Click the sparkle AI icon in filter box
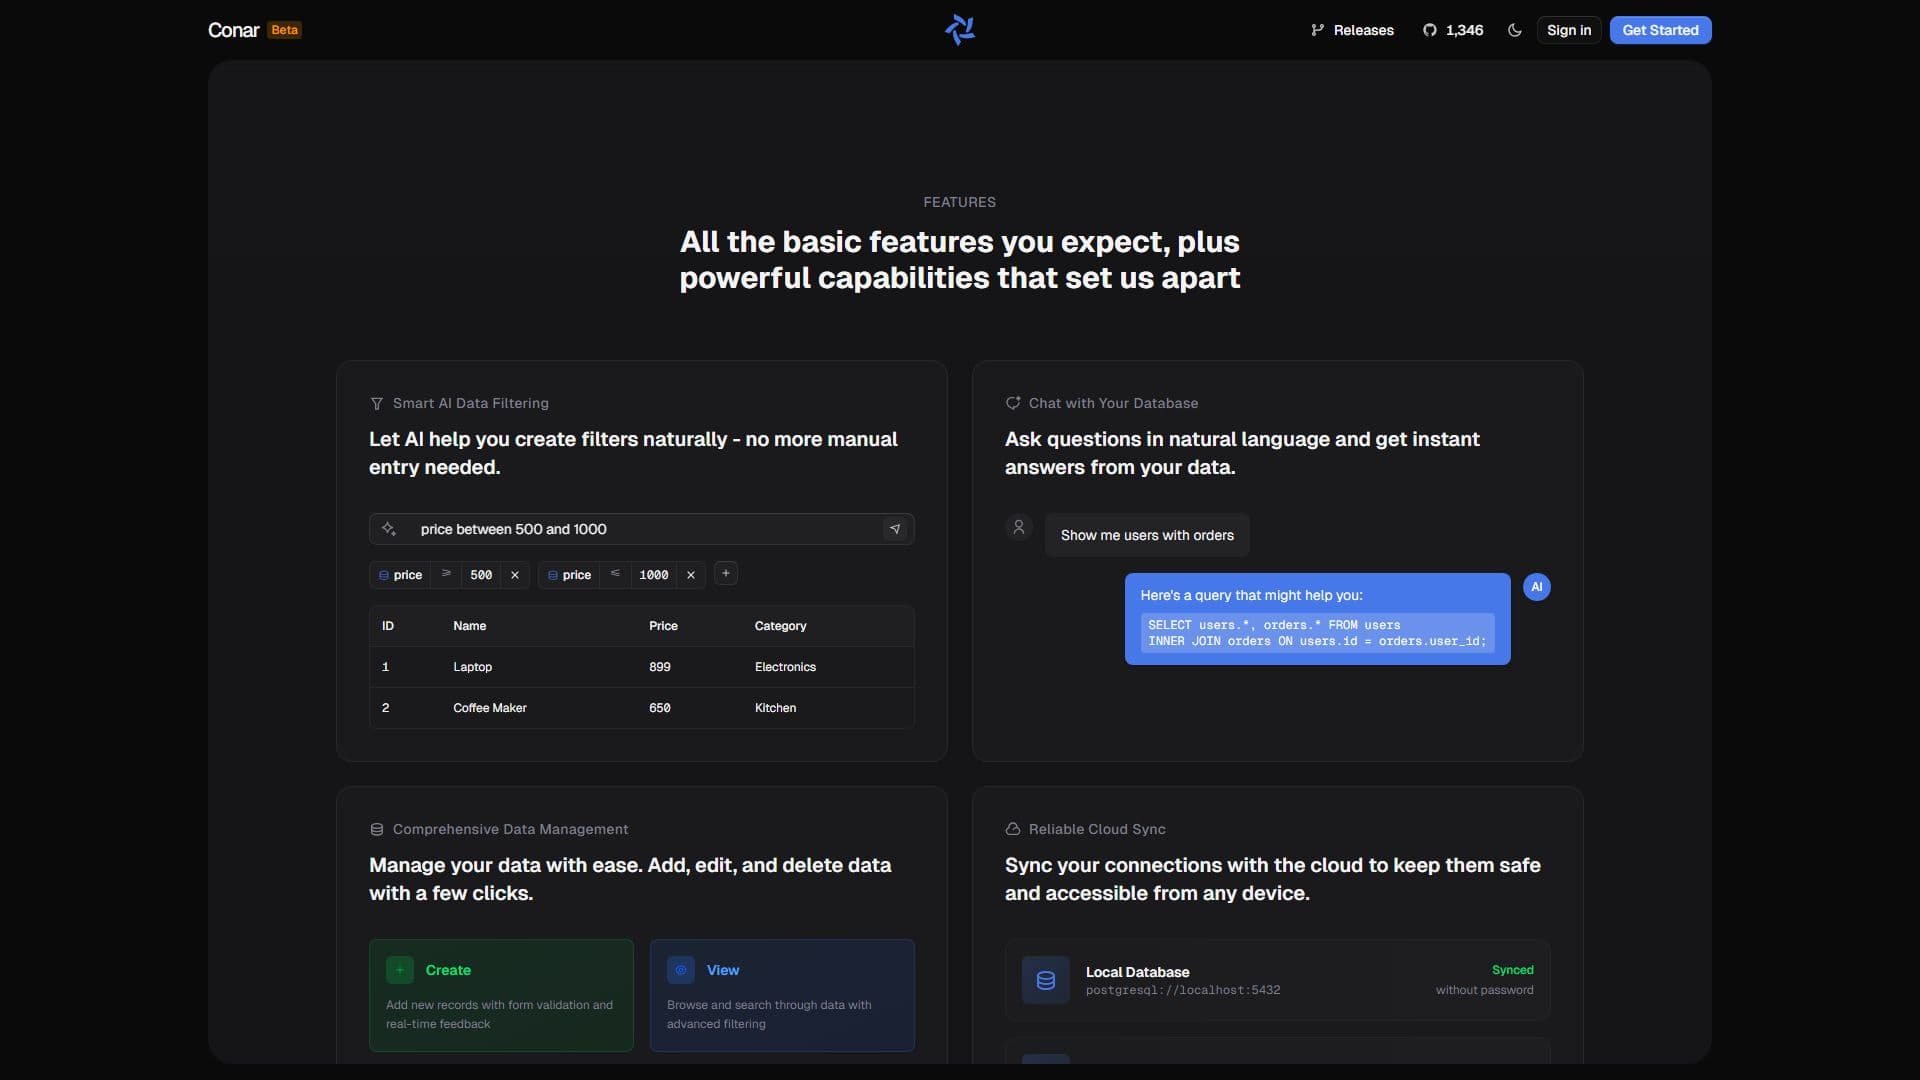The image size is (1920, 1080). (389, 529)
